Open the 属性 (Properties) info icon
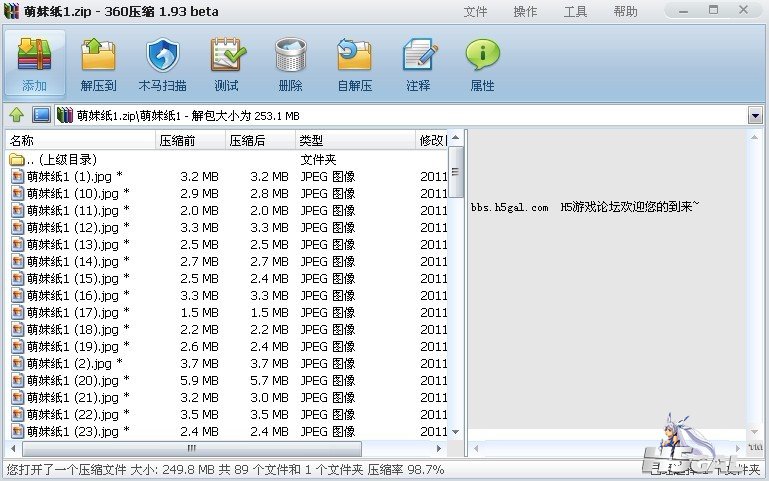This screenshot has width=769, height=481. (483, 64)
